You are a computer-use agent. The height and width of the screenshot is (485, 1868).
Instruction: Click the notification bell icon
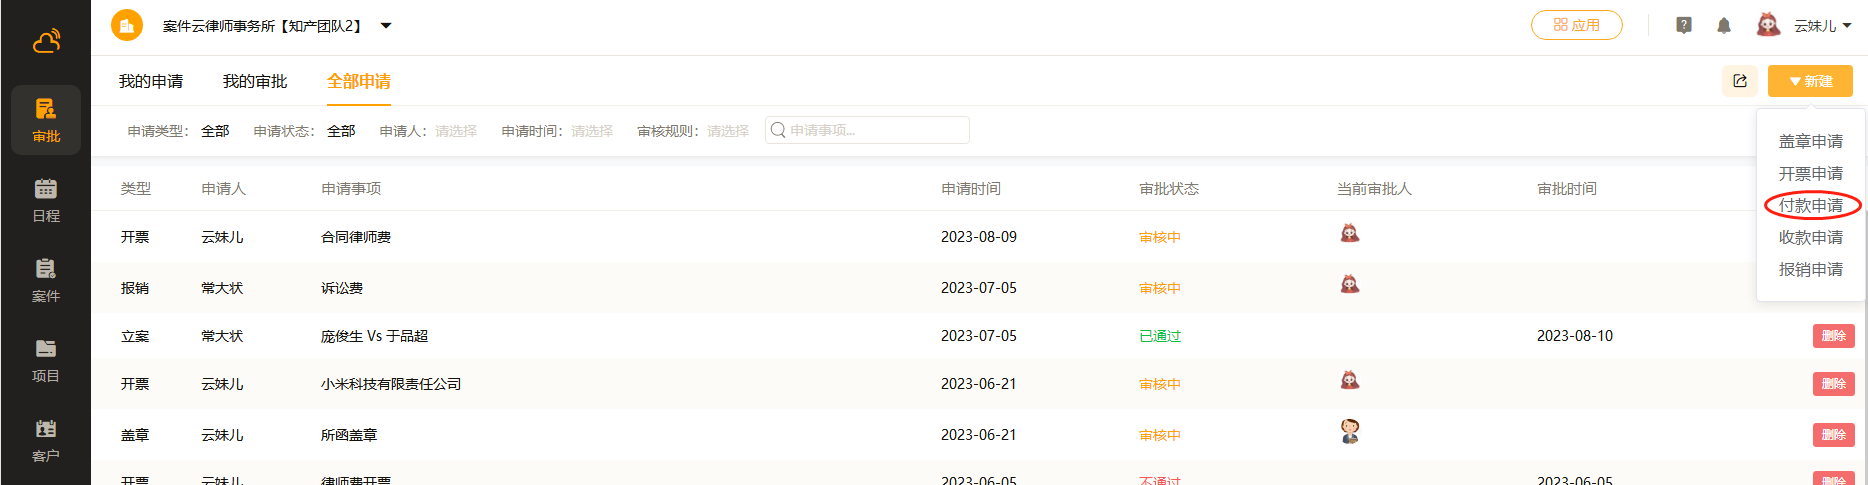pos(1724,26)
